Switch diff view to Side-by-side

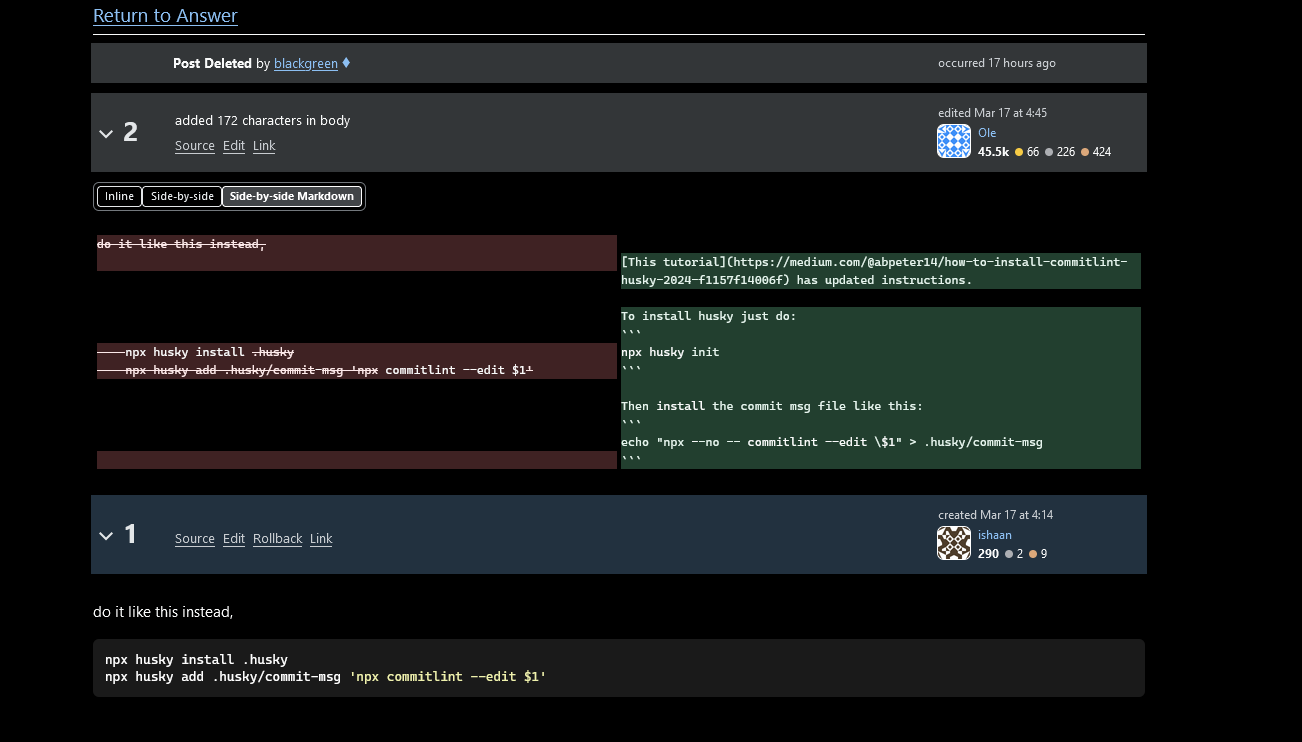click(x=182, y=196)
